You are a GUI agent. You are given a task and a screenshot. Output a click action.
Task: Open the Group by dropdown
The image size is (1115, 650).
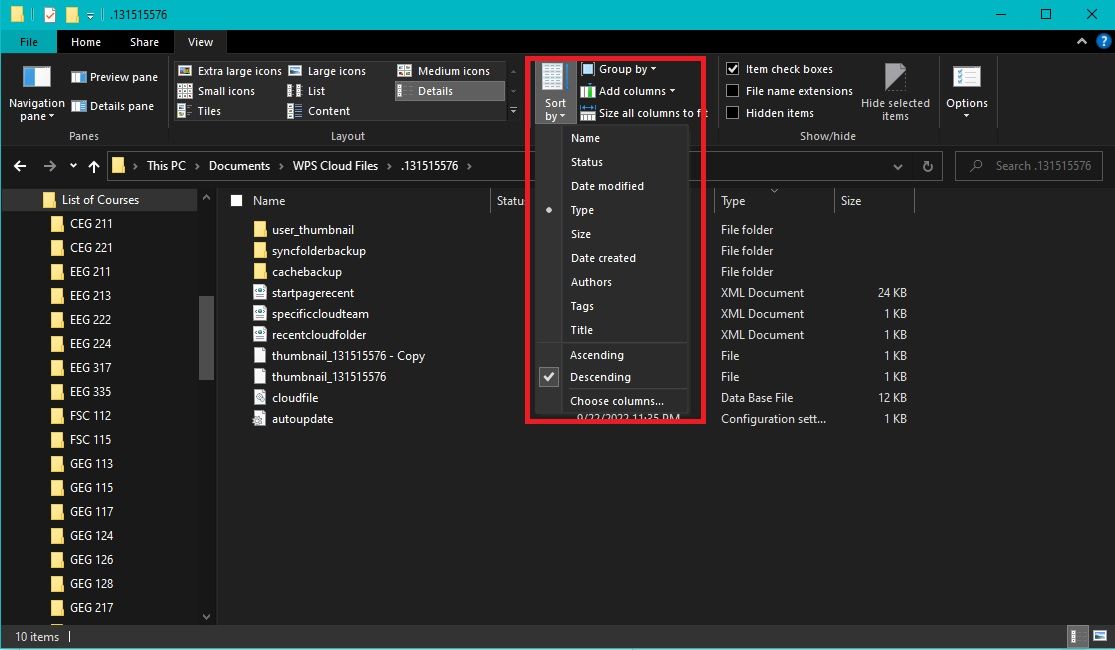click(x=620, y=68)
